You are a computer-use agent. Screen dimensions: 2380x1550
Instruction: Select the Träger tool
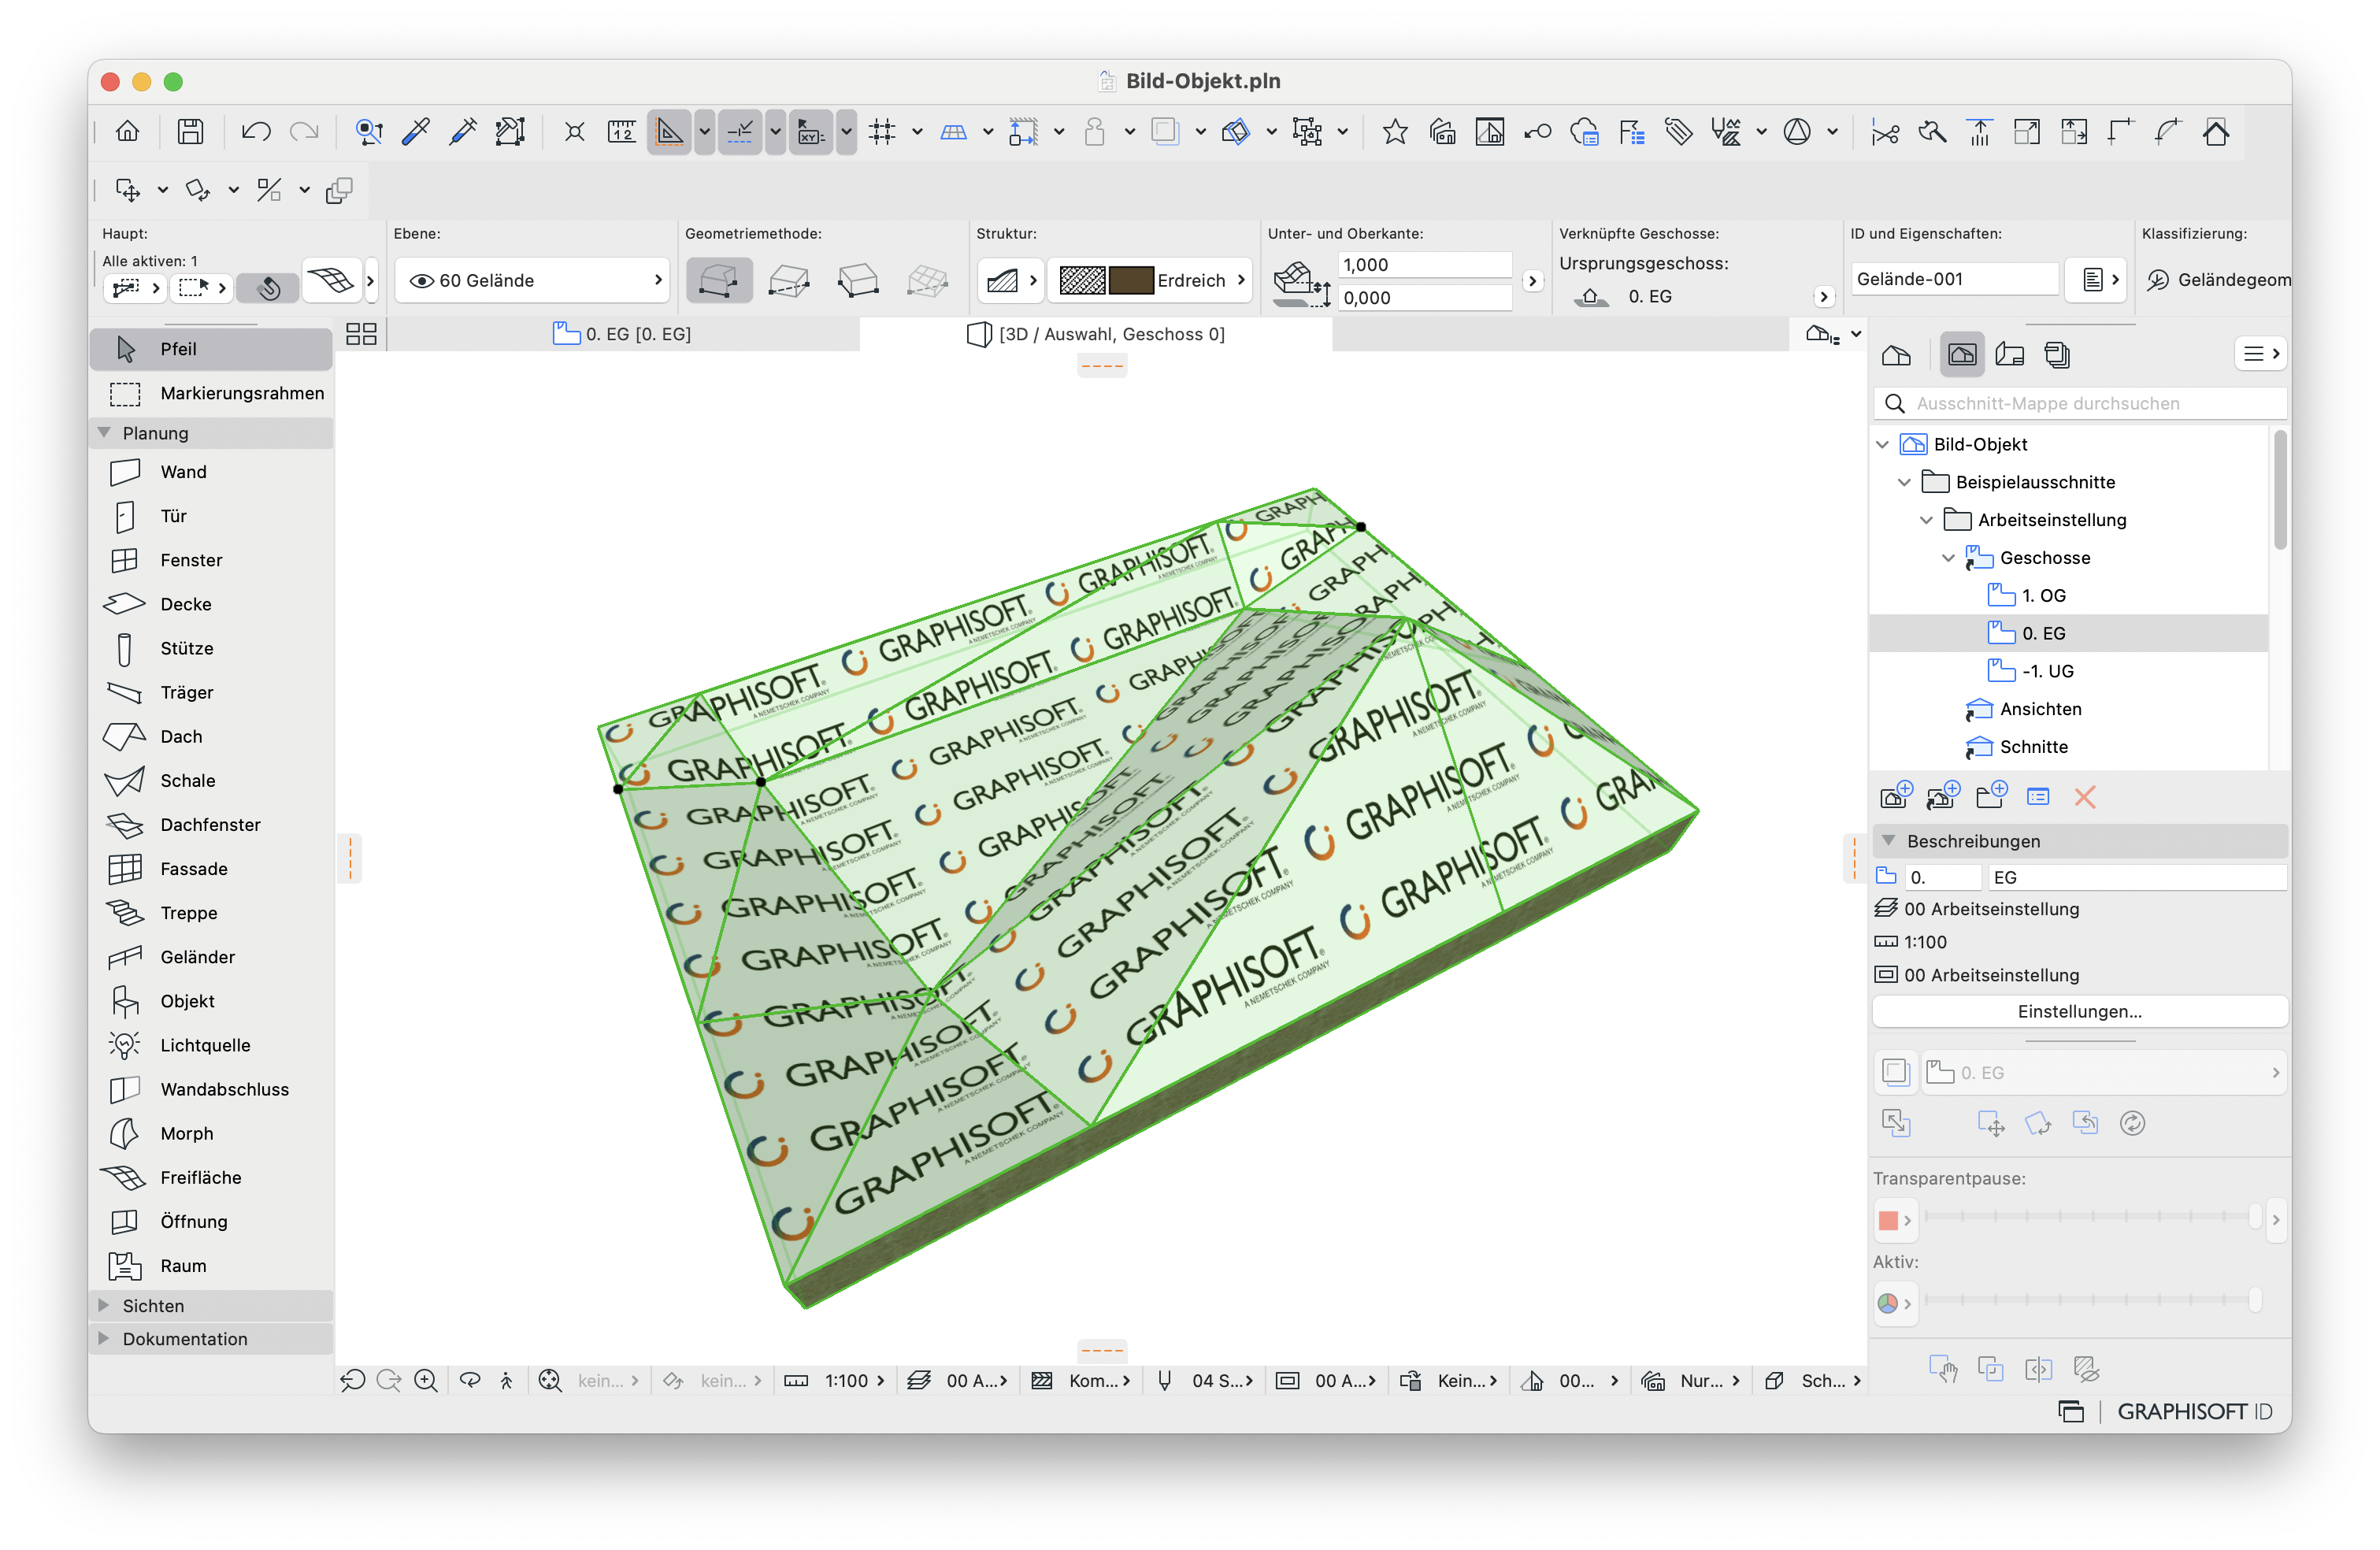pos(212,692)
